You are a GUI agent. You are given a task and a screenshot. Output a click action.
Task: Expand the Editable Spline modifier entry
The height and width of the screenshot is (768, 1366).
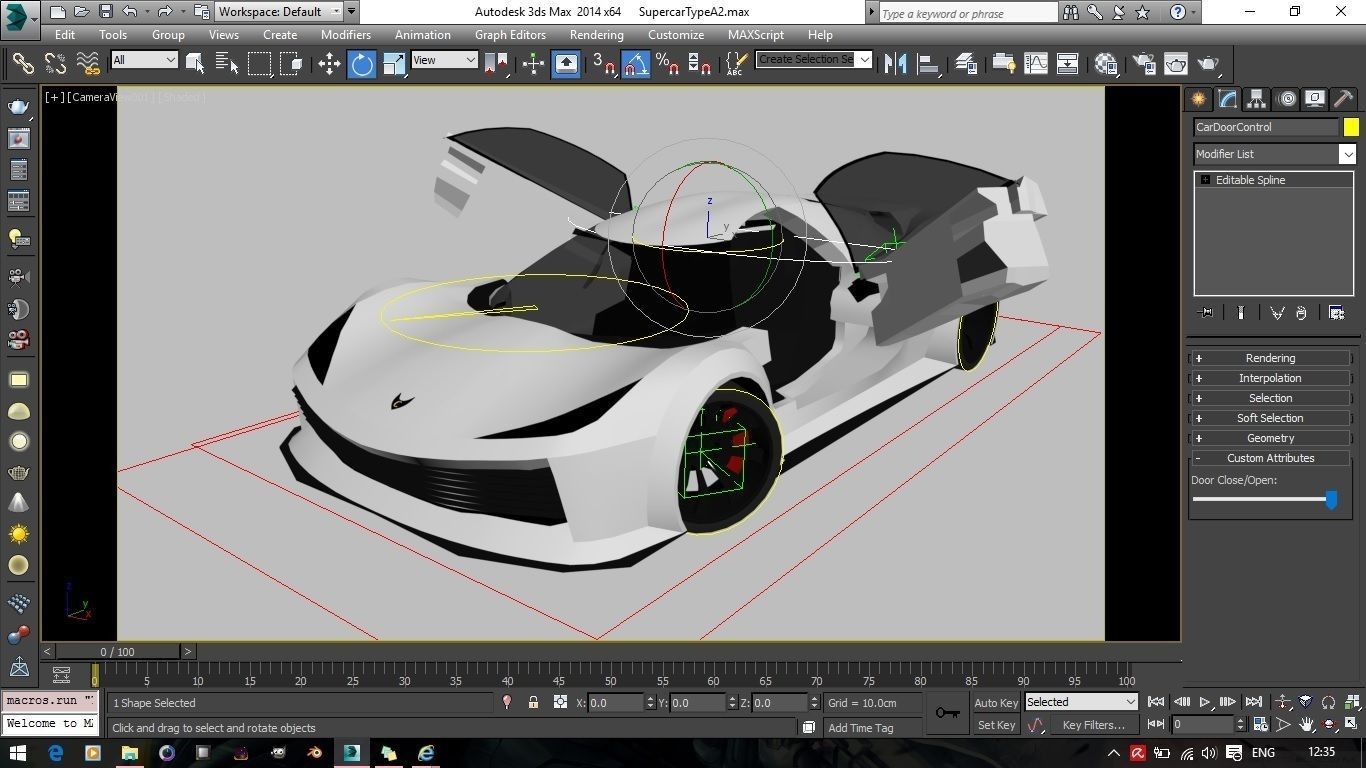1205,180
